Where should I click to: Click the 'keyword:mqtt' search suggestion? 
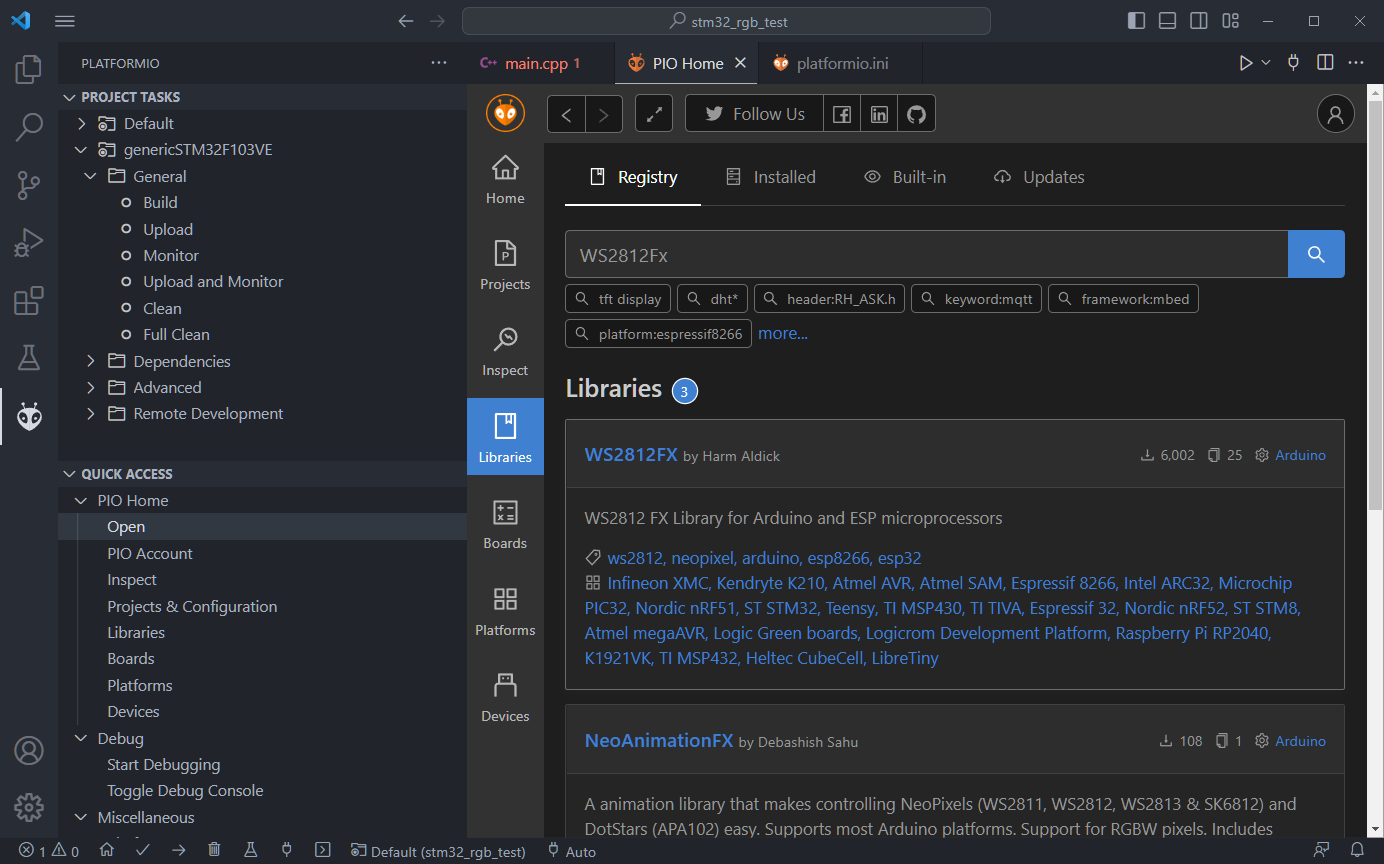(x=977, y=299)
